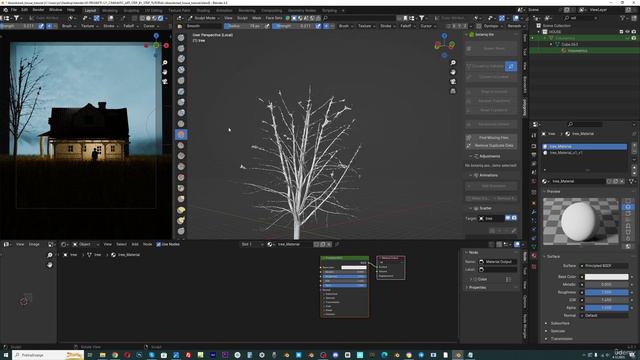Select the Flatten sculpt brush
Viewport: 640px width, 360px height.
[x=181, y=145]
